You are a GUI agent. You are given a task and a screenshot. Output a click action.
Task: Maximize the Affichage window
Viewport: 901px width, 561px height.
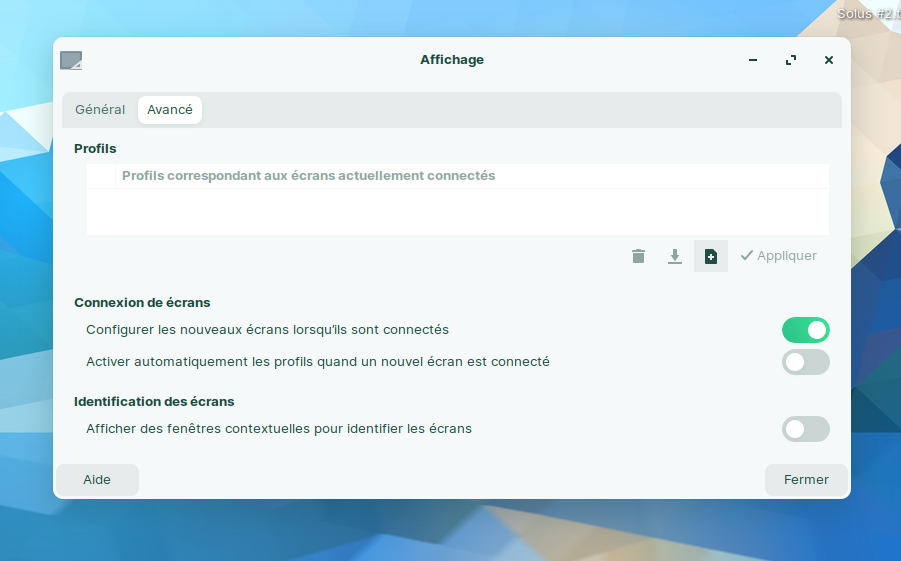[x=791, y=60]
